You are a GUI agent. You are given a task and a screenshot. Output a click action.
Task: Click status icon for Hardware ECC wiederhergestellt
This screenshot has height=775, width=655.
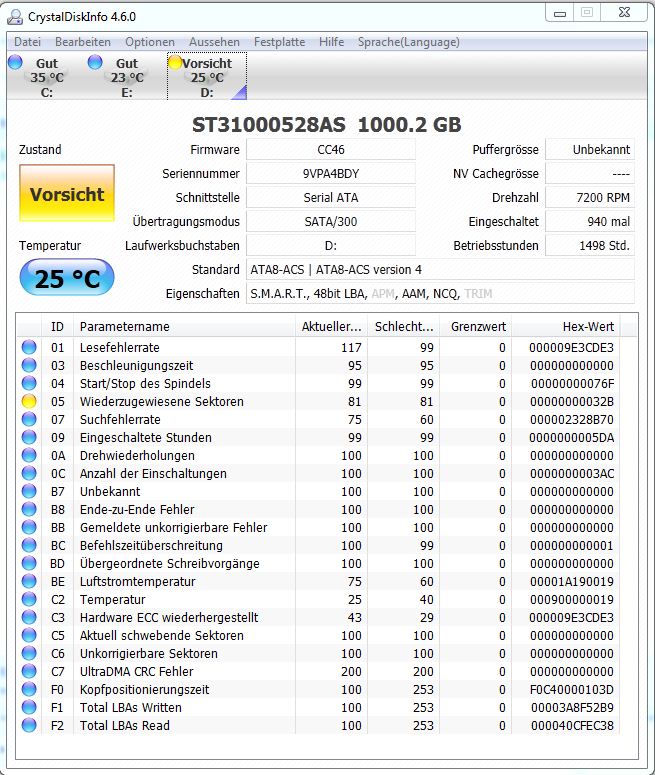(29, 617)
